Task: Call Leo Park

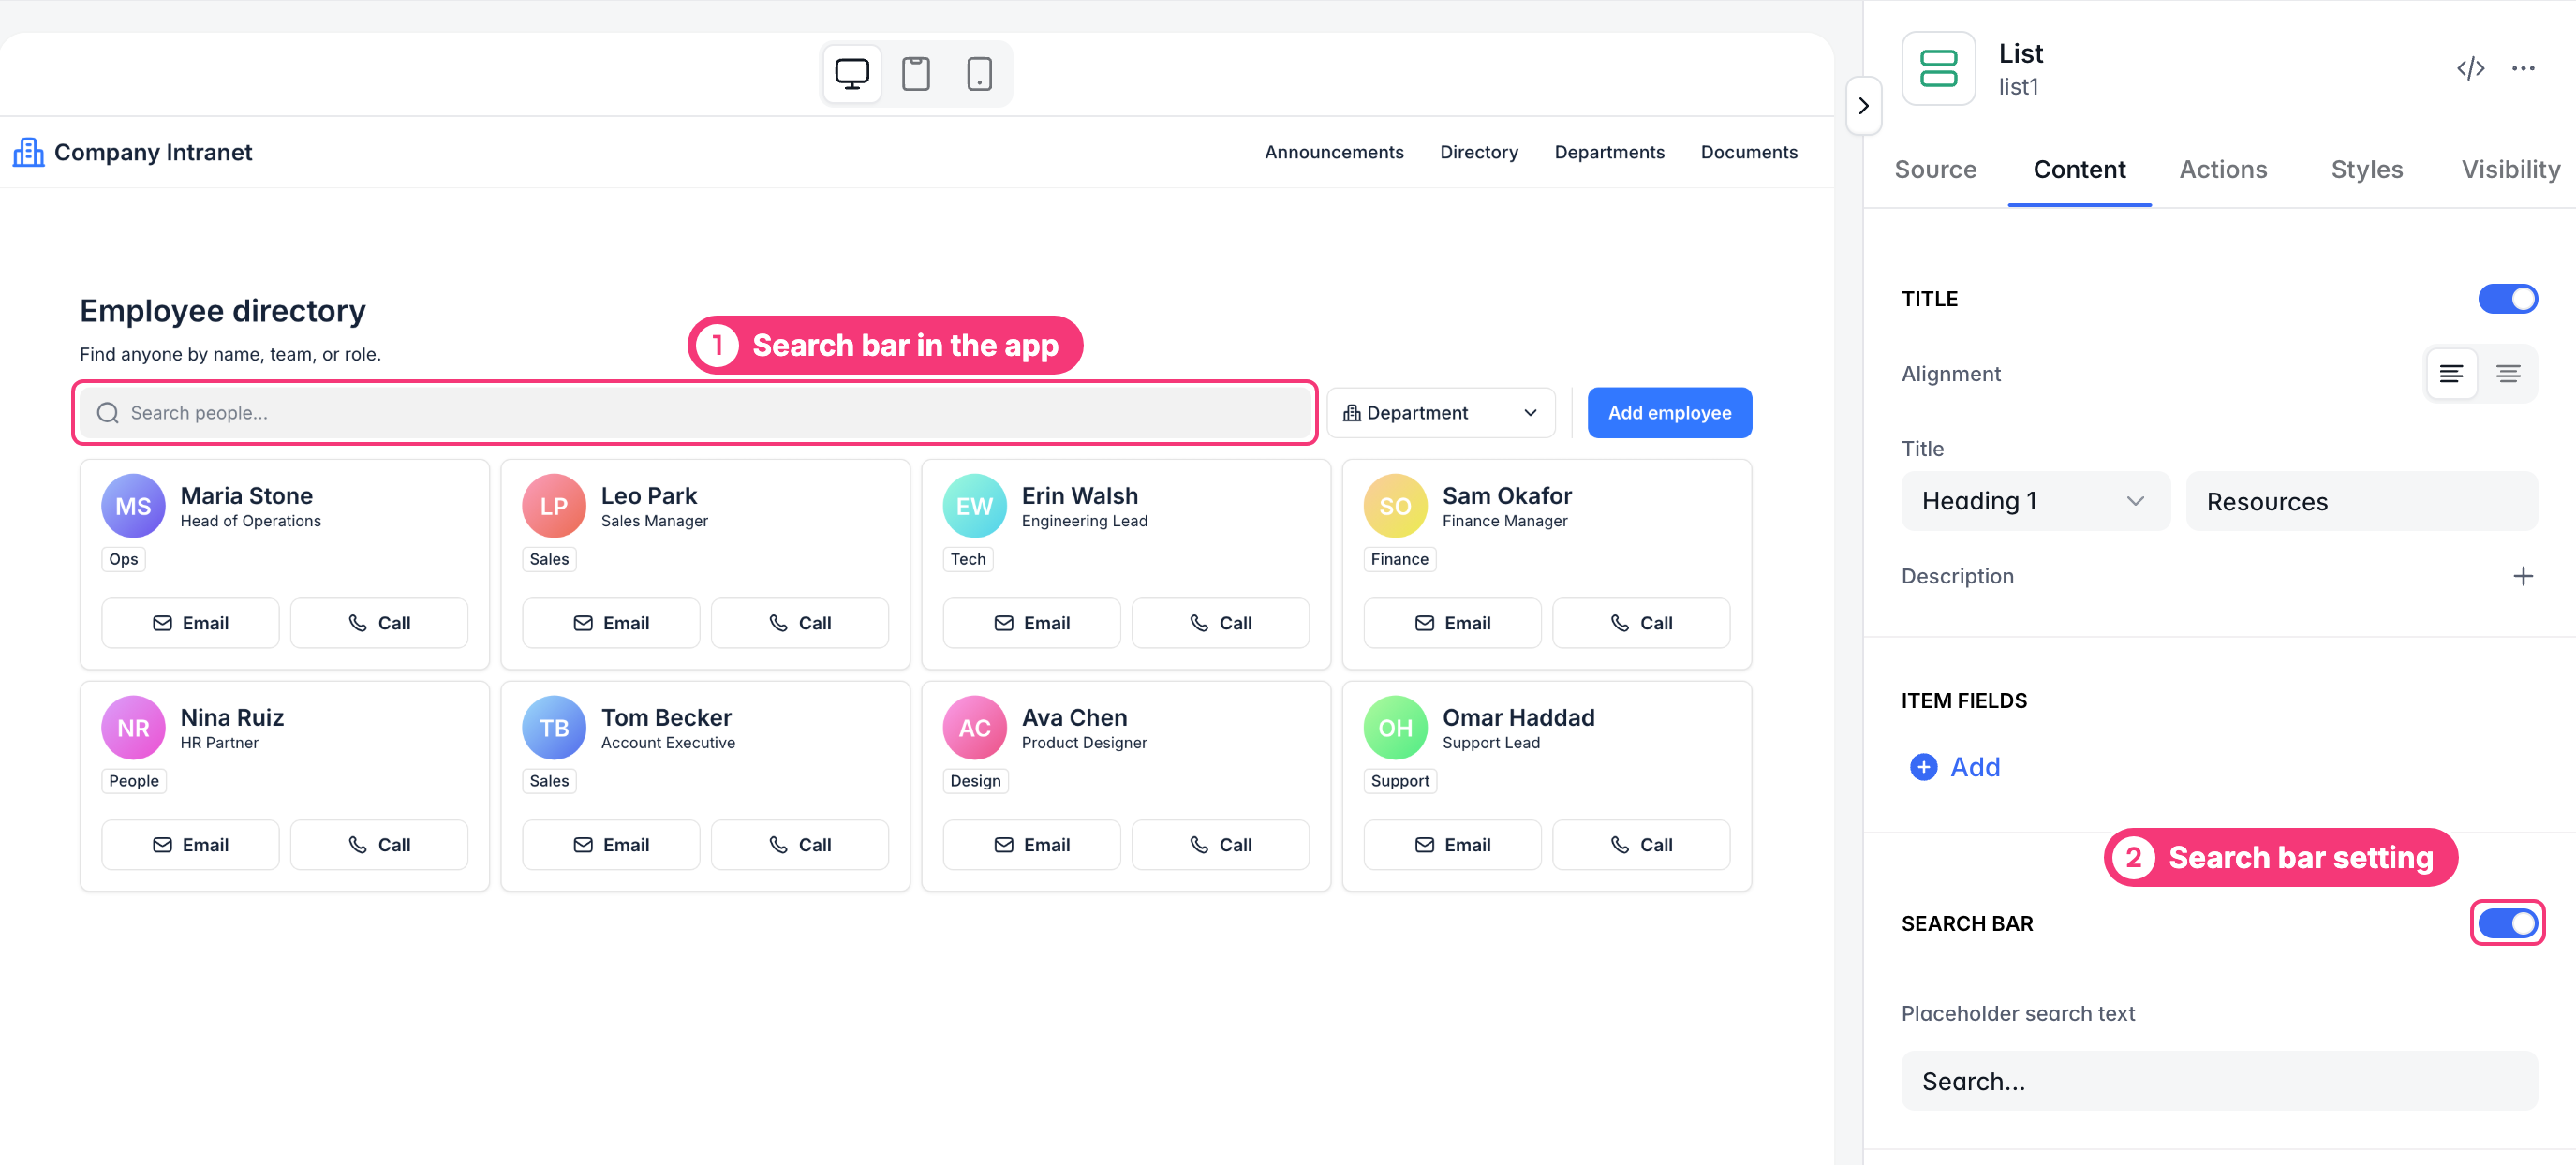Action: pos(799,623)
